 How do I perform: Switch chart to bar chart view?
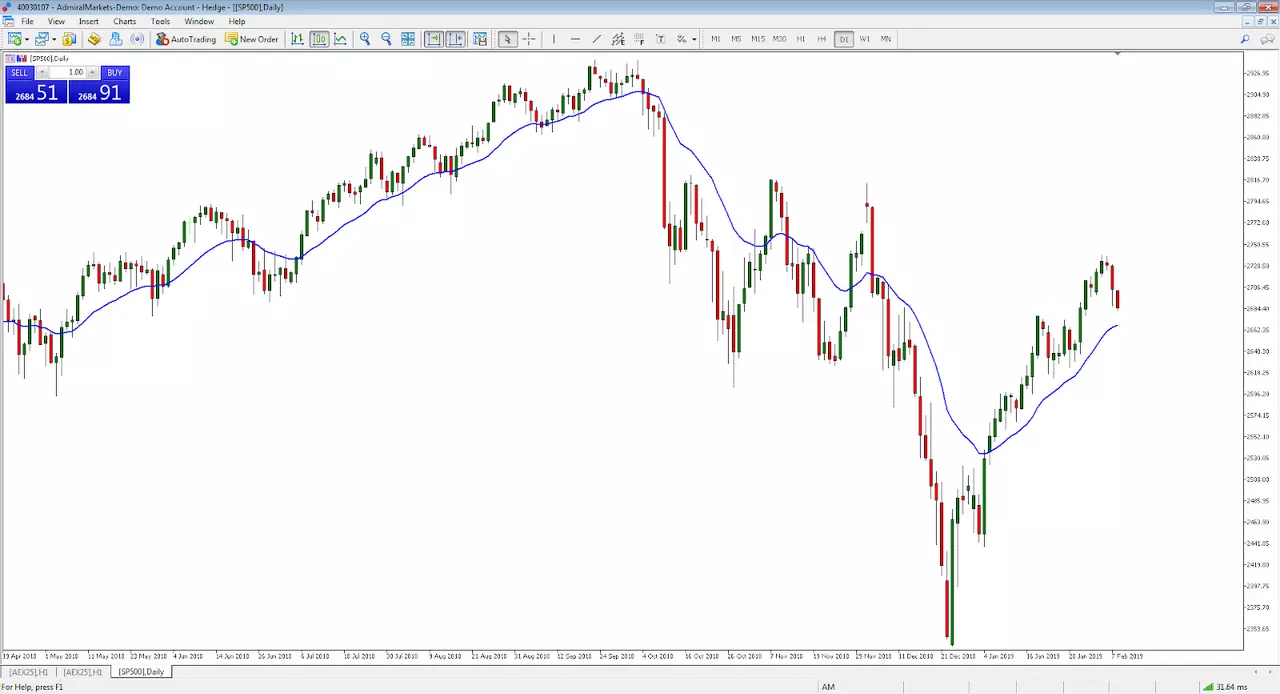point(297,39)
